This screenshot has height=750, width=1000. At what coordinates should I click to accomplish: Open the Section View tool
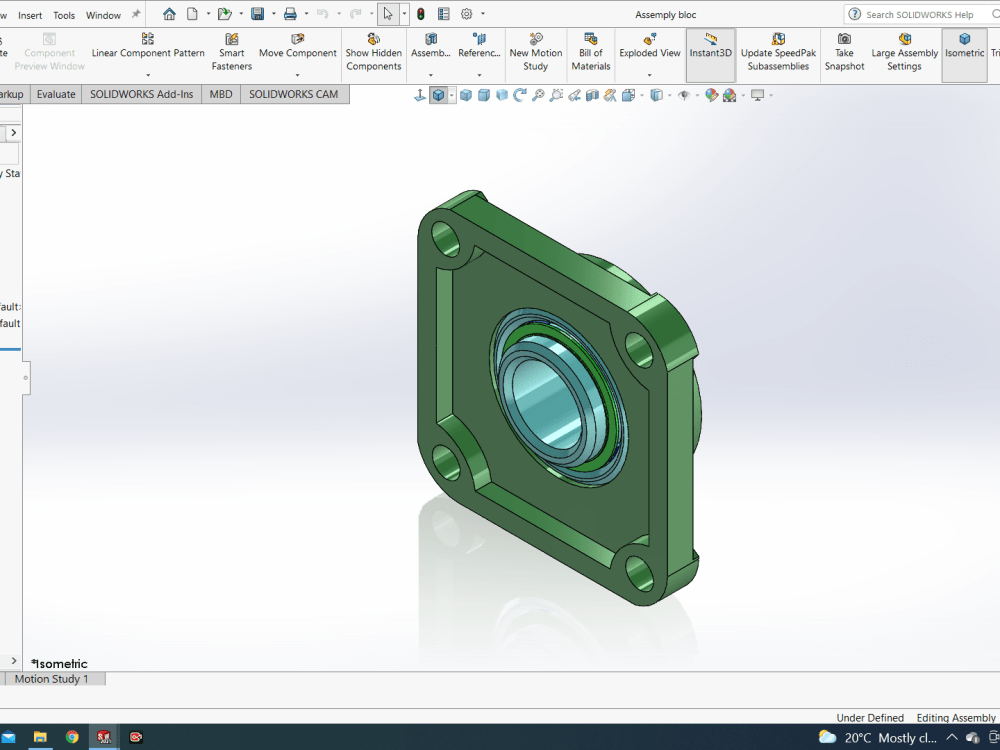click(x=591, y=95)
